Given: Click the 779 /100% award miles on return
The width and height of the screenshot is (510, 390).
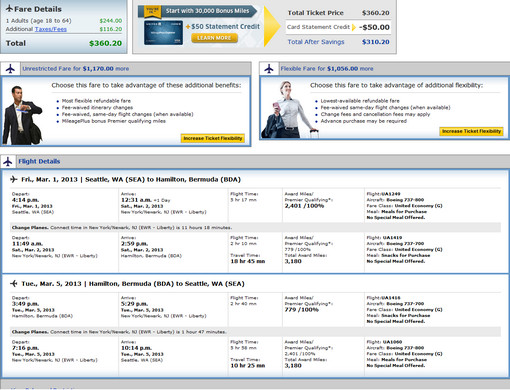Looking at the screenshot, I should tap(302, 310).
